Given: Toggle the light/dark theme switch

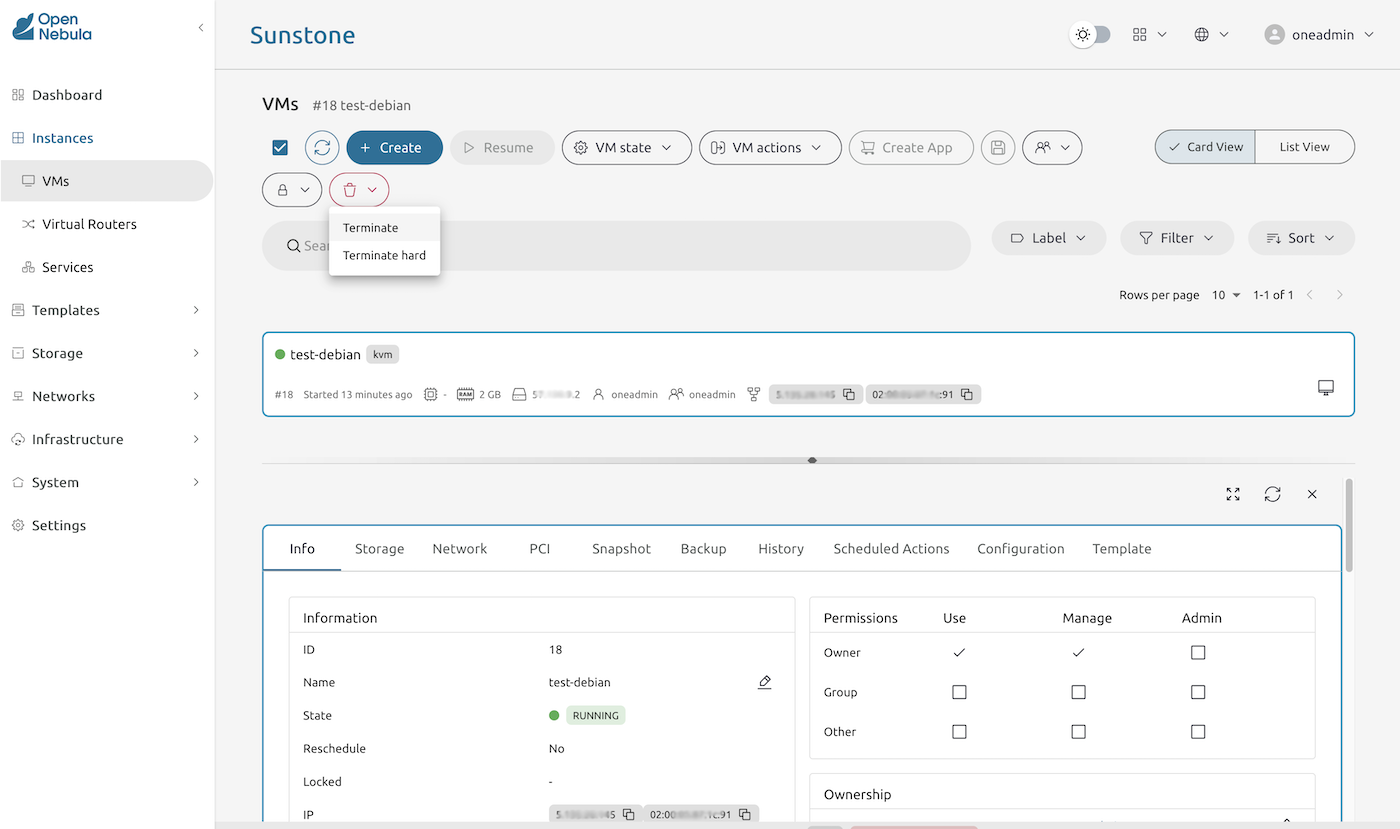Looking at the screenshot, I should pyautogui.click(x=1090, y=35).
